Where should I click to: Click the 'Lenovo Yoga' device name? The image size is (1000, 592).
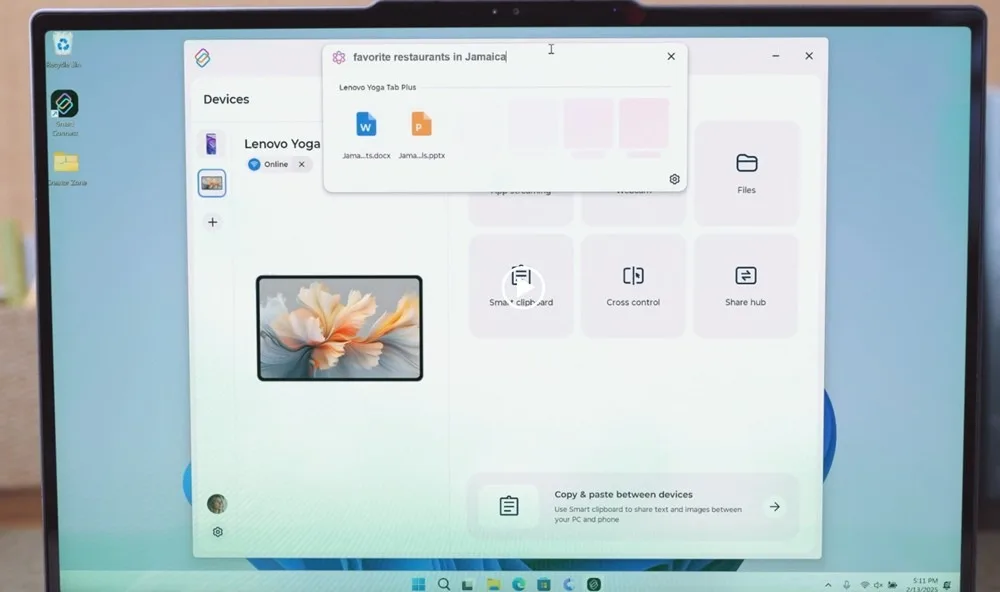(282, 144)
